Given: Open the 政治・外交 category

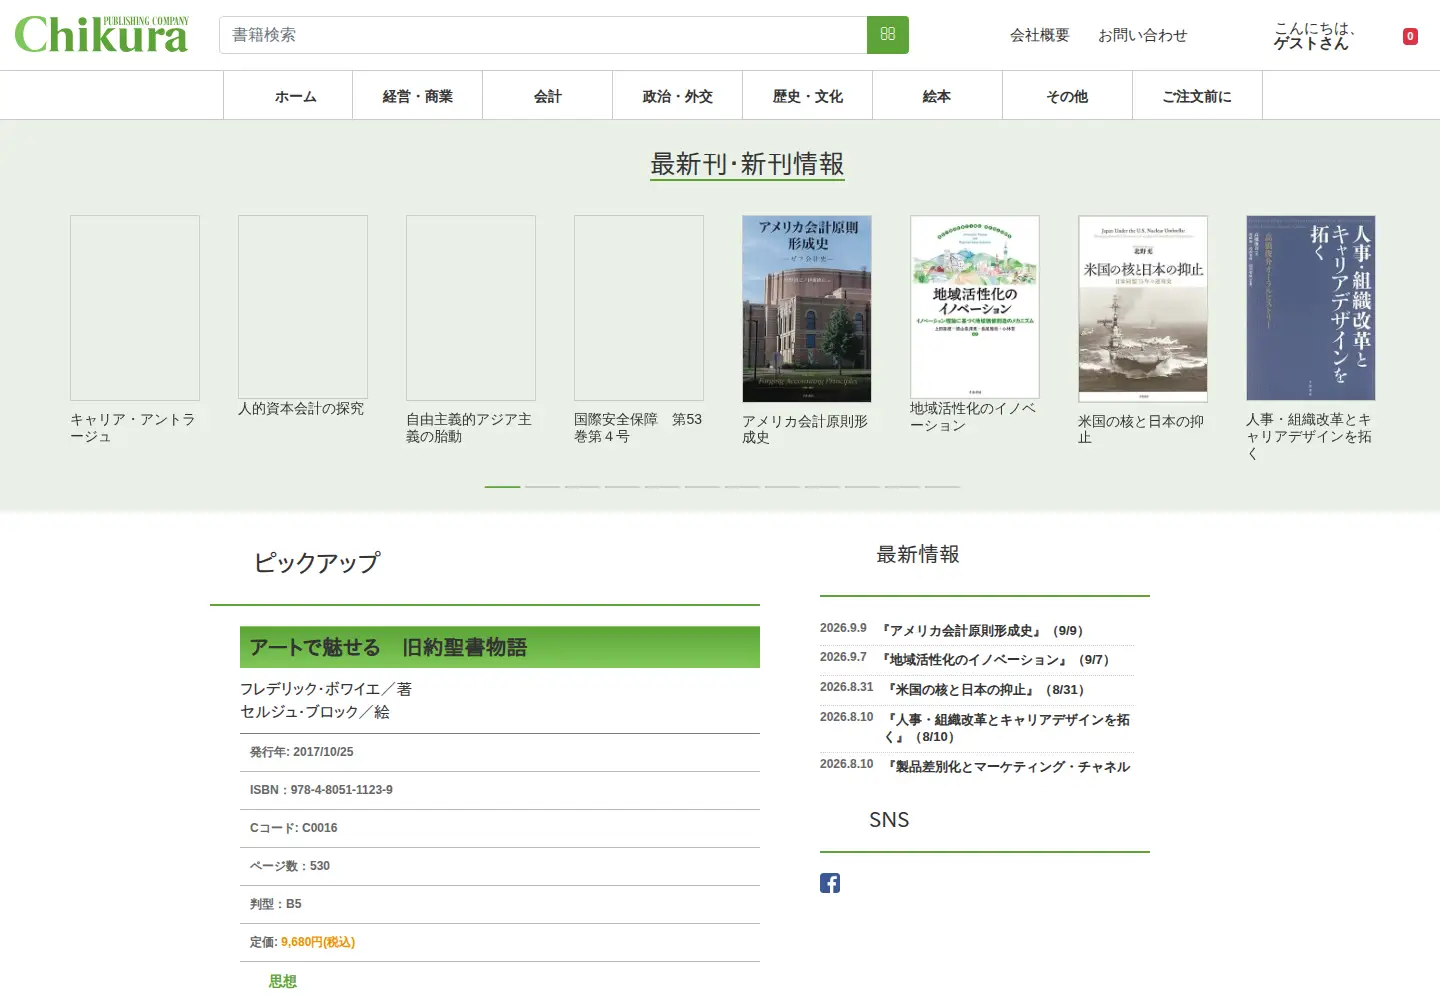Looking at the screenshot, I should click(x=678, y=96).
